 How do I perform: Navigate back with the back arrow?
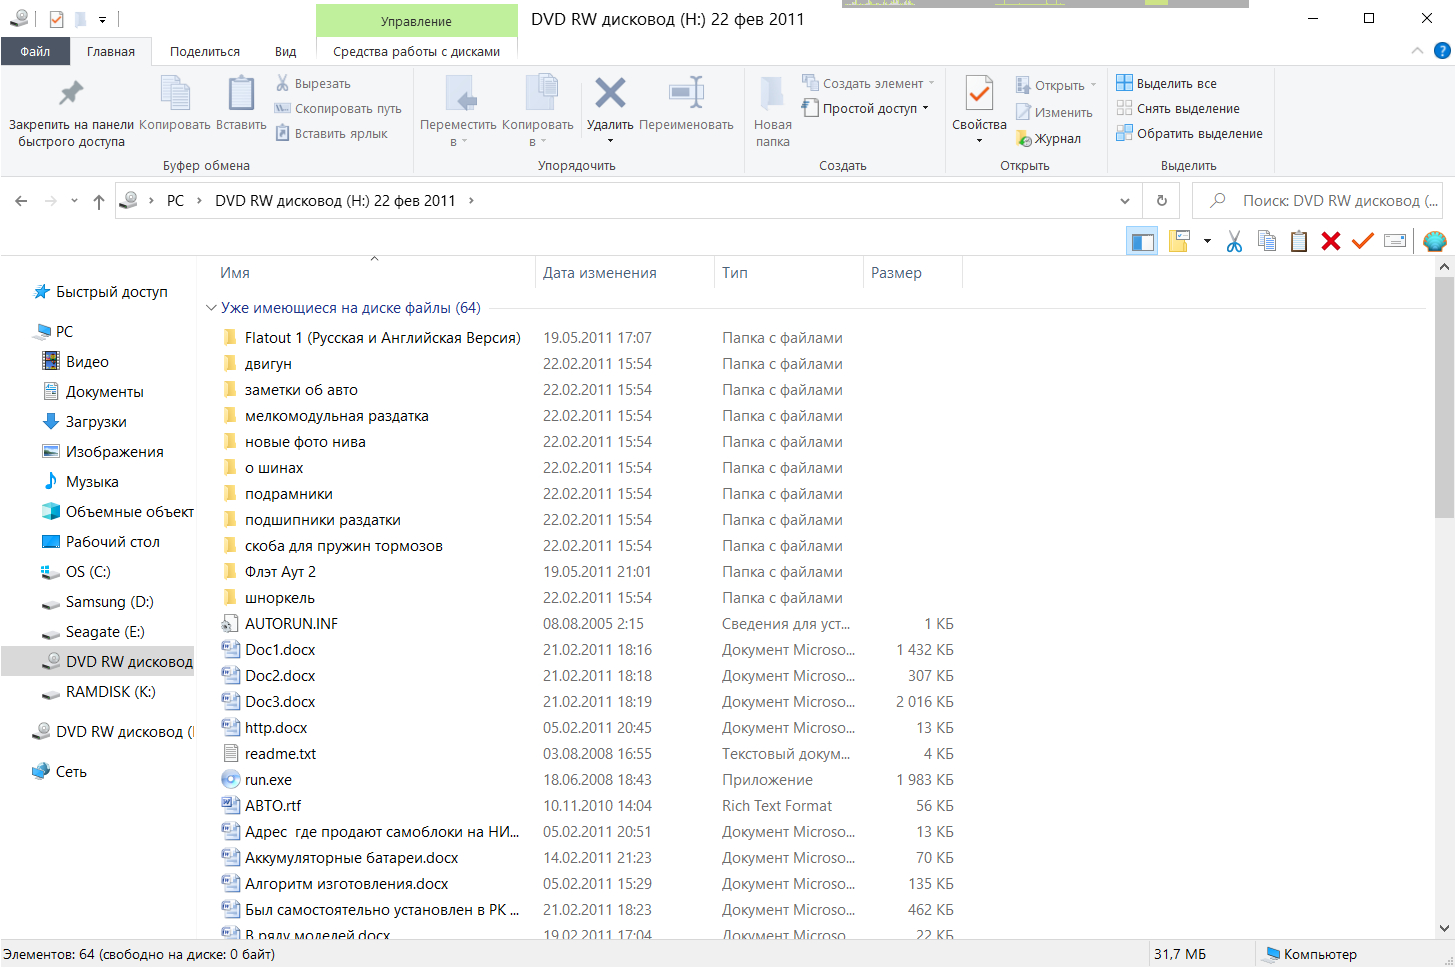click(21, 201)
